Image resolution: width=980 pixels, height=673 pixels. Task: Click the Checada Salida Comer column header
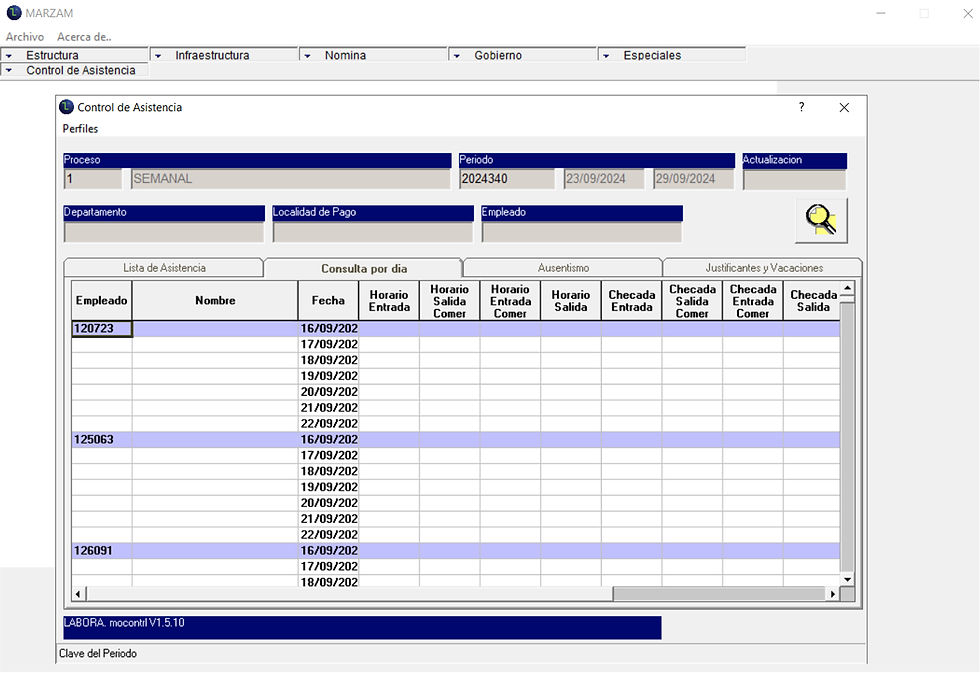(692, 301)
